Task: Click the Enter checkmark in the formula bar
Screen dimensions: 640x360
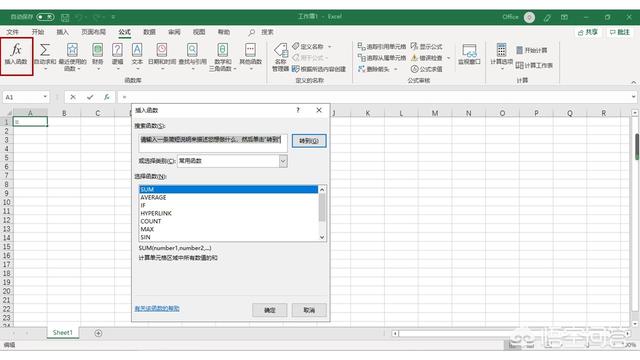Action: point(90,97)
